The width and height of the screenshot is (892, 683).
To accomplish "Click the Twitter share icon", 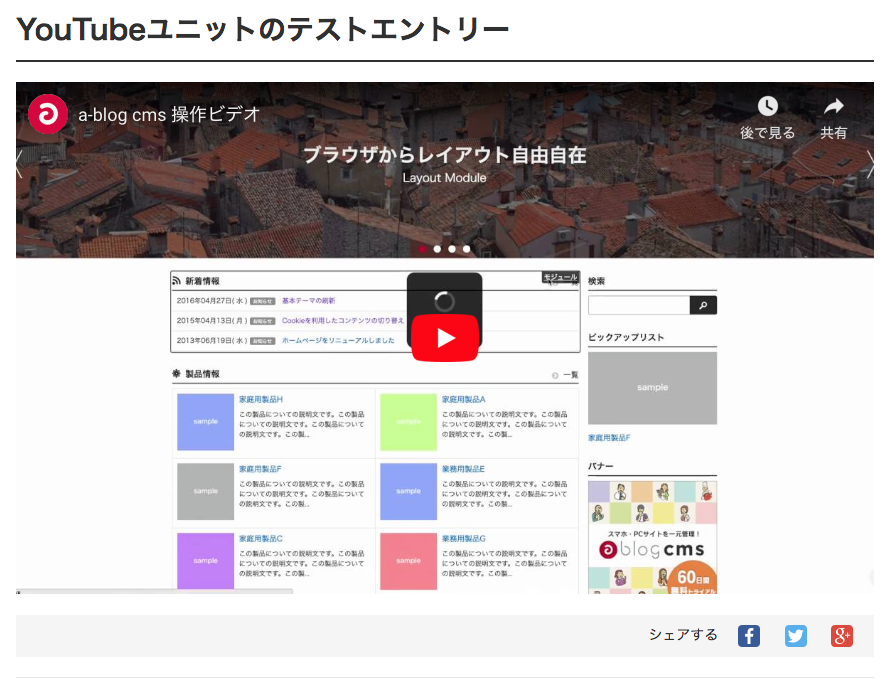I will coord(795,635).
